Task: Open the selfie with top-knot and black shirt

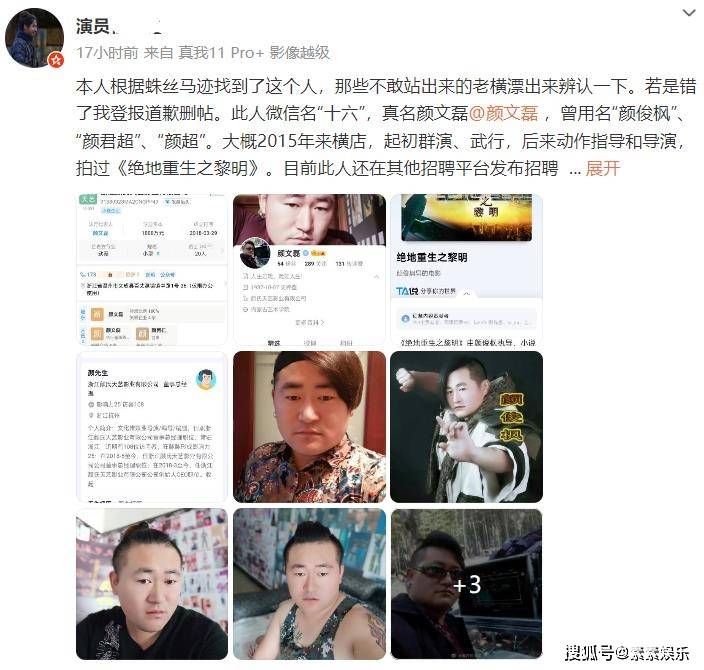Action: [x=152, y=584]
